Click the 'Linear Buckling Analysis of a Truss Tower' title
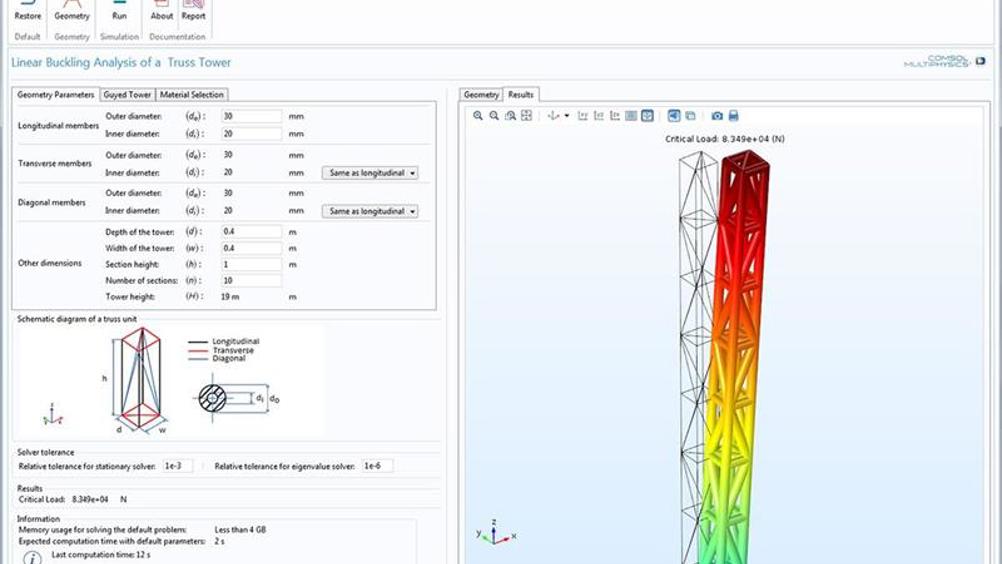 point(121,63)
